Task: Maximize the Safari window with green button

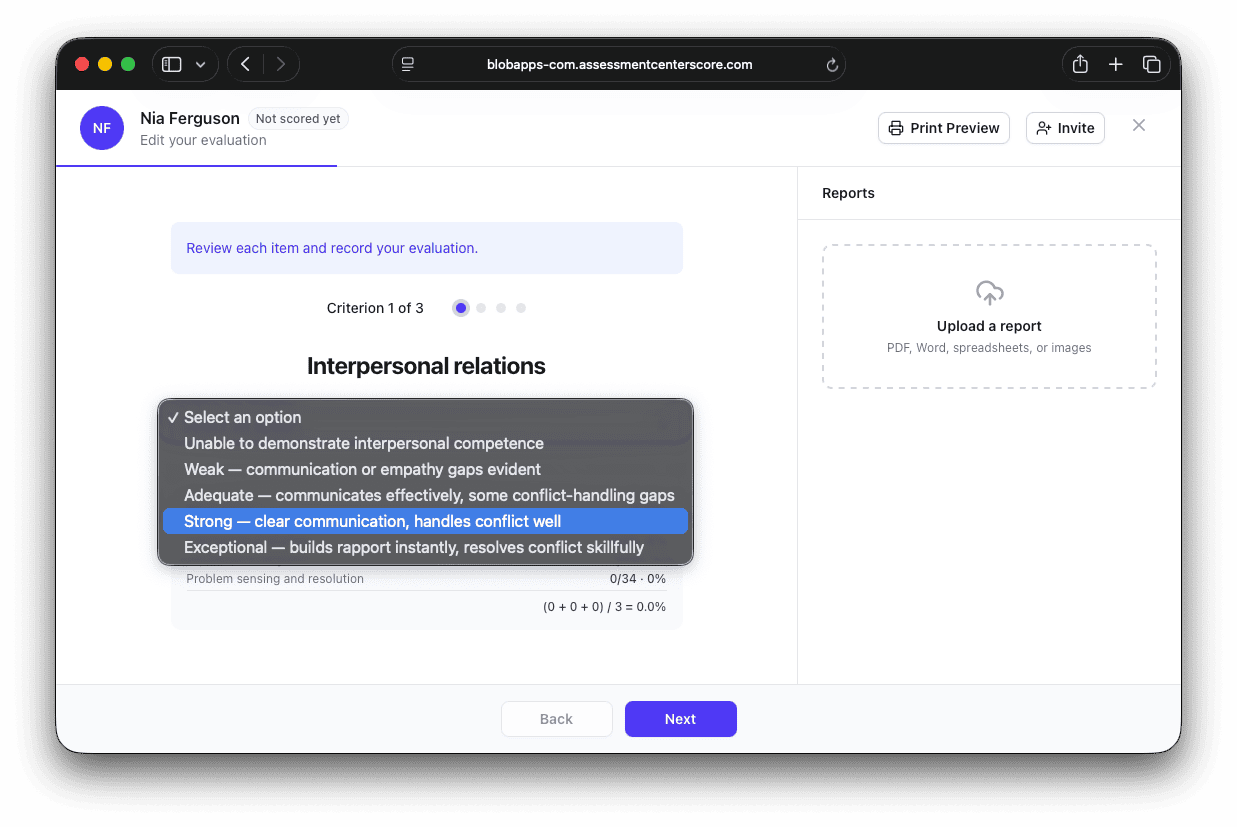Action: 128,64
